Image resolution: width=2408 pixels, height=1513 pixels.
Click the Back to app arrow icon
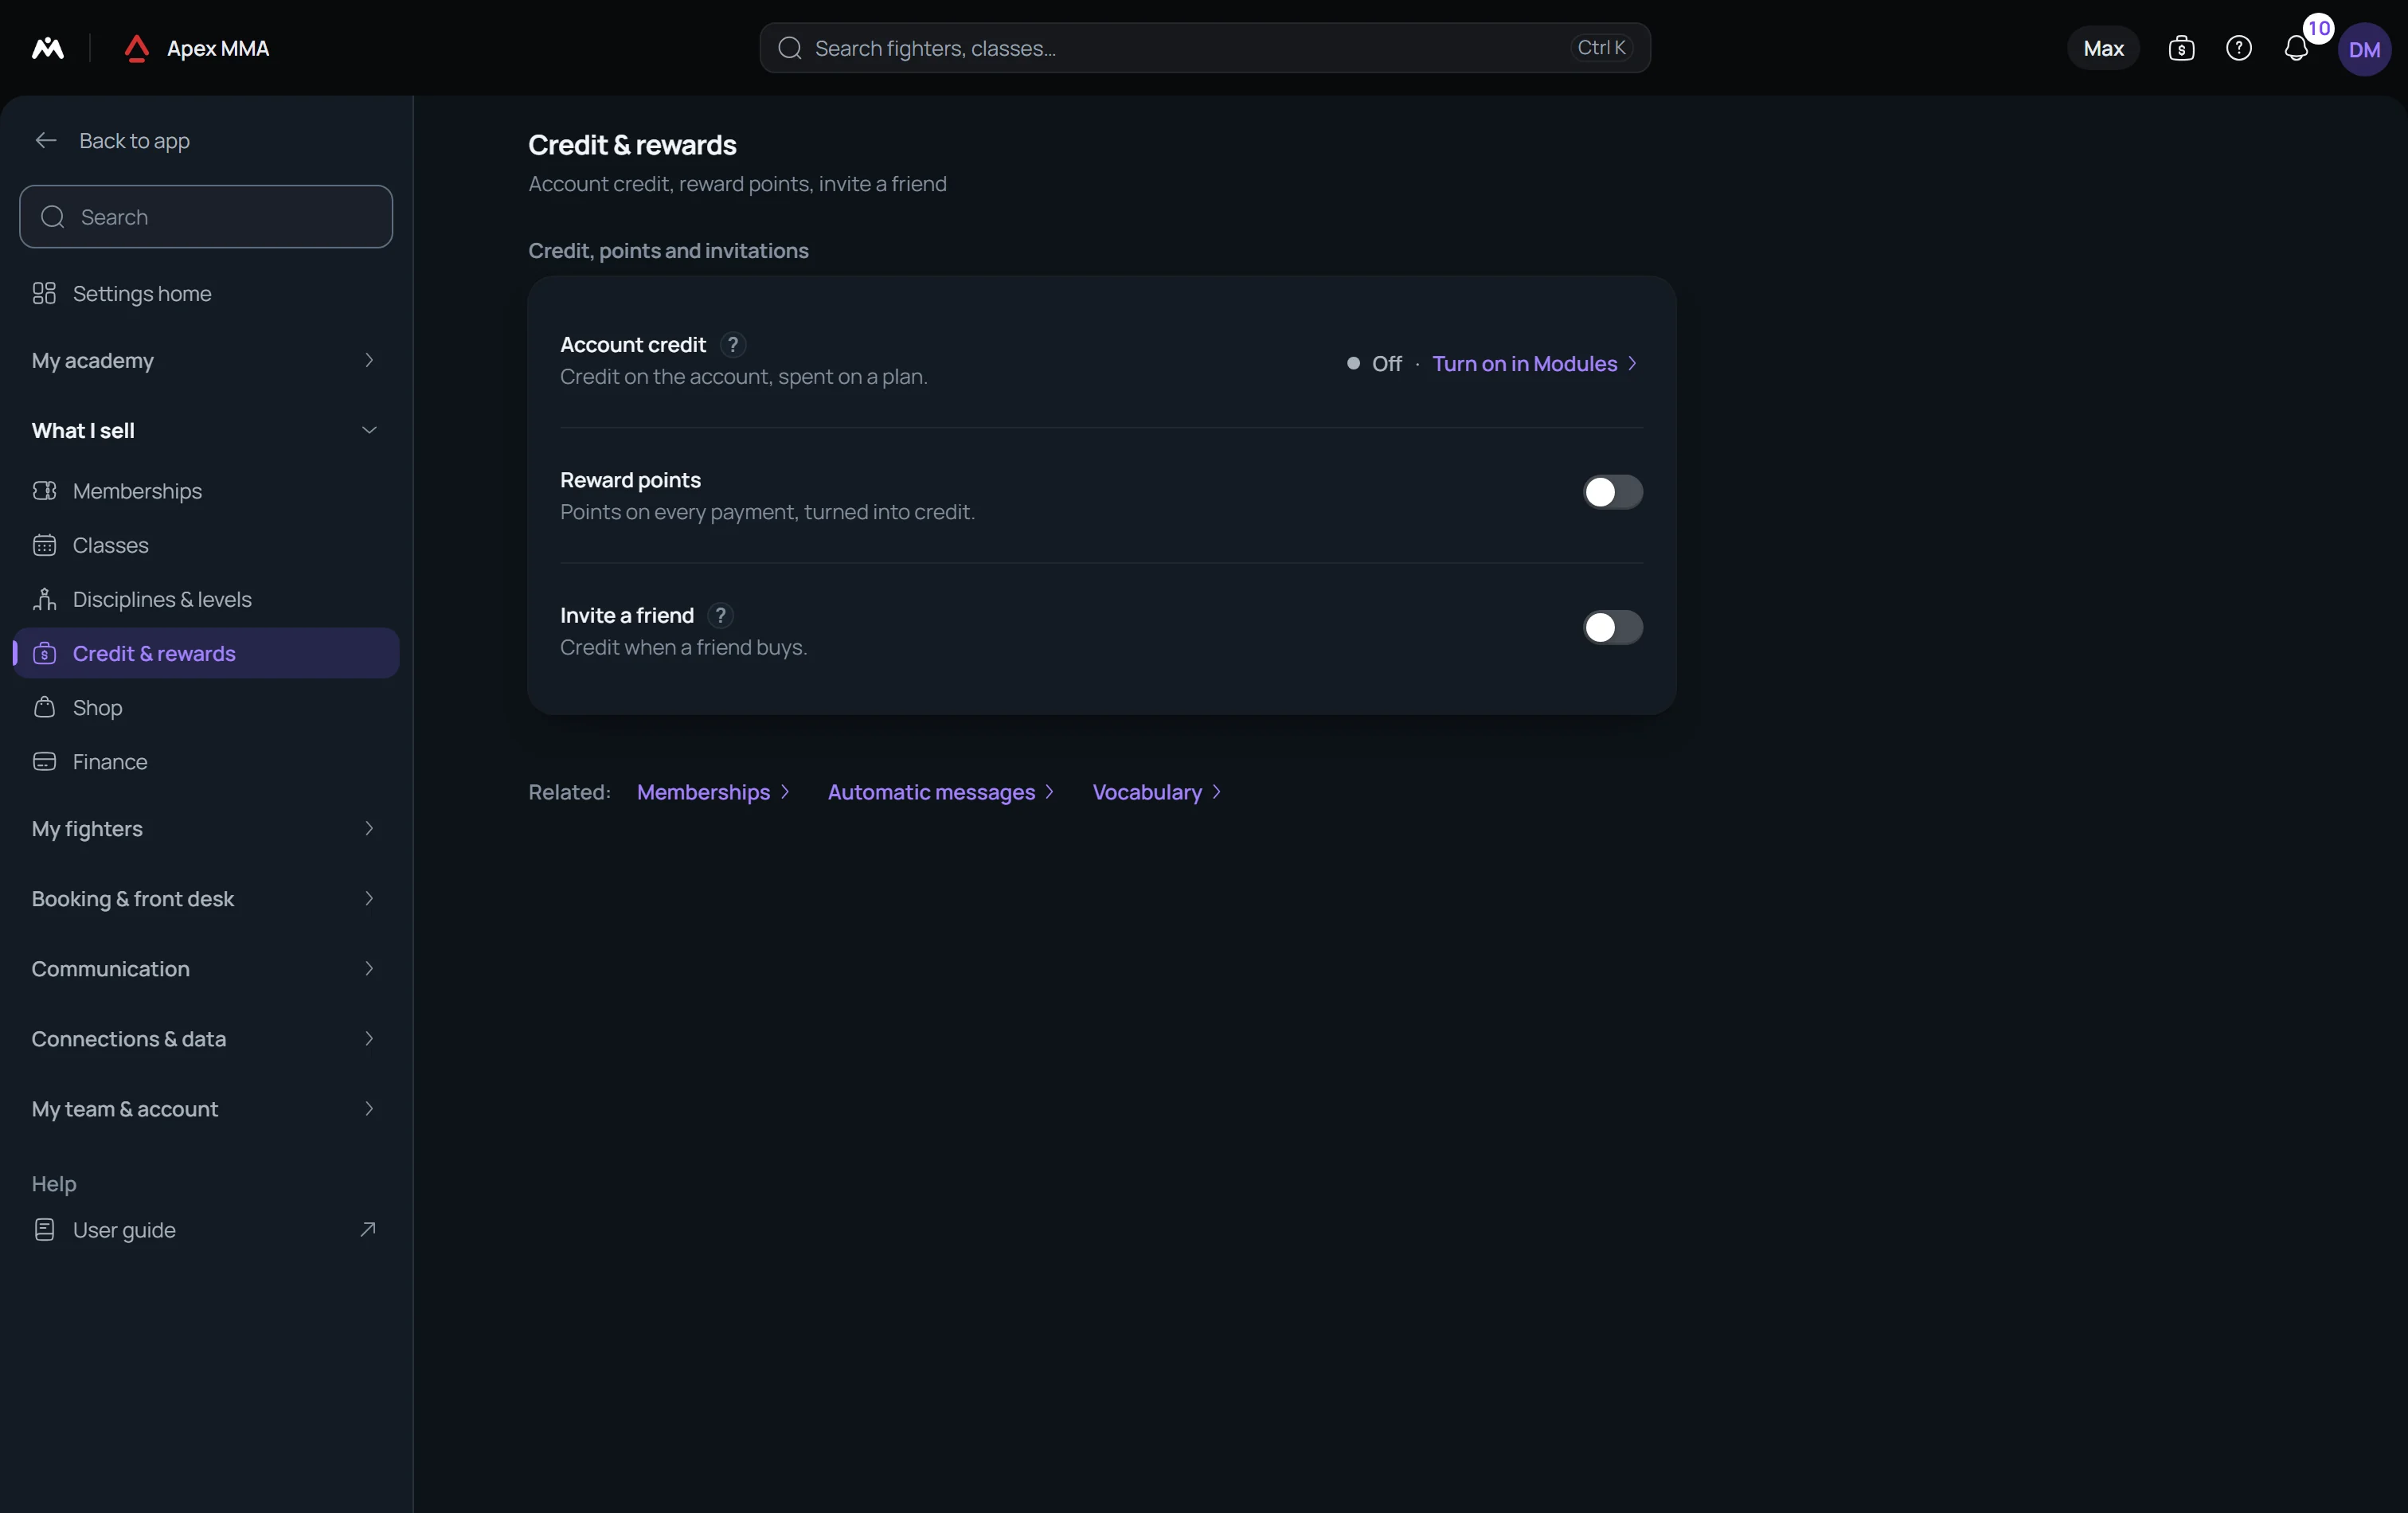[x=46, y=141]
